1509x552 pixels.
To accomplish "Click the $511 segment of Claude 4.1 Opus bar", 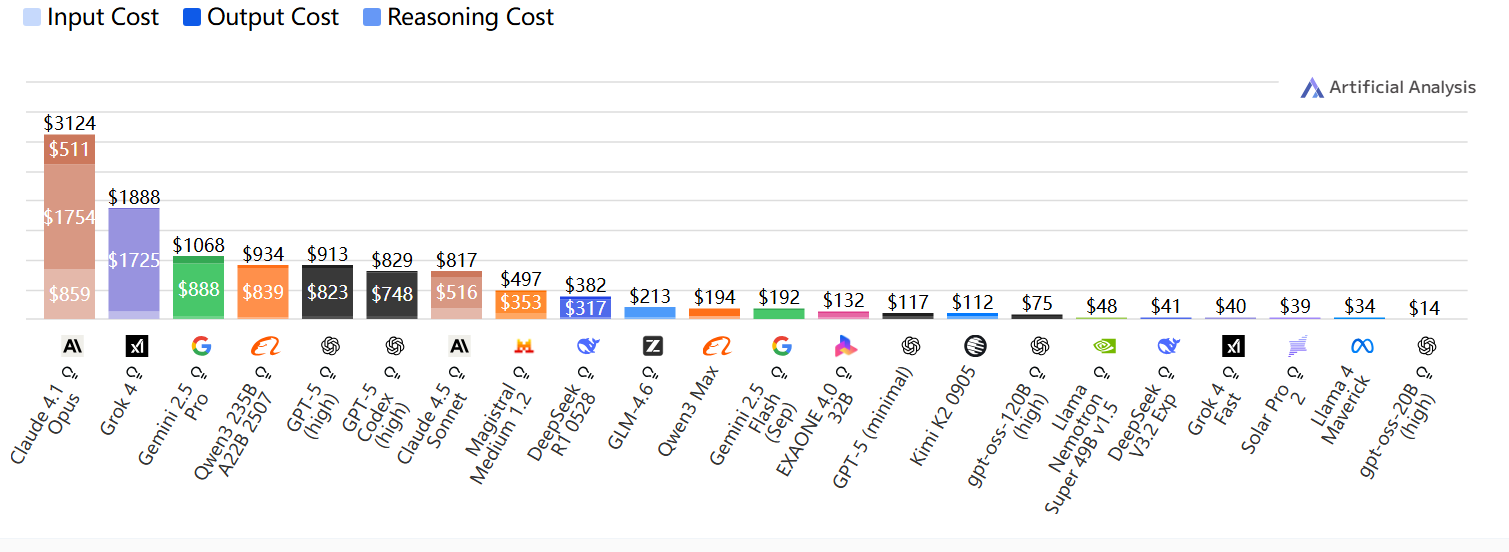I will (69, 149).
